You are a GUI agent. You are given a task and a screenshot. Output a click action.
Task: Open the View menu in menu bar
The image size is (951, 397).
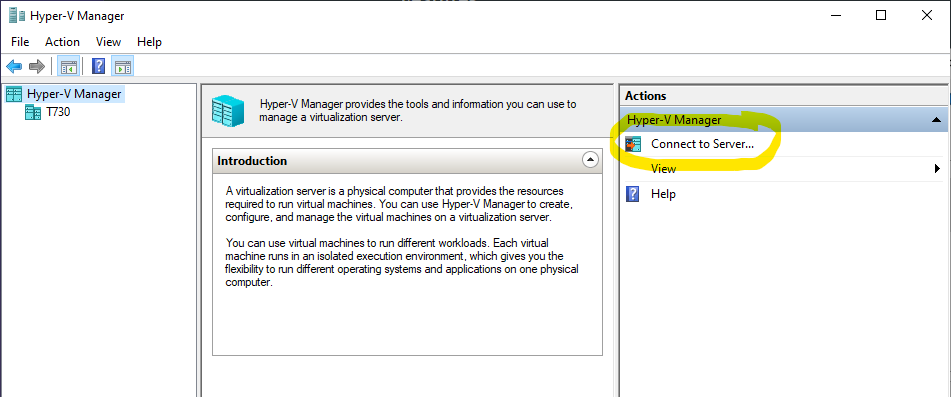pyautogui.click(x=109, y=42)
